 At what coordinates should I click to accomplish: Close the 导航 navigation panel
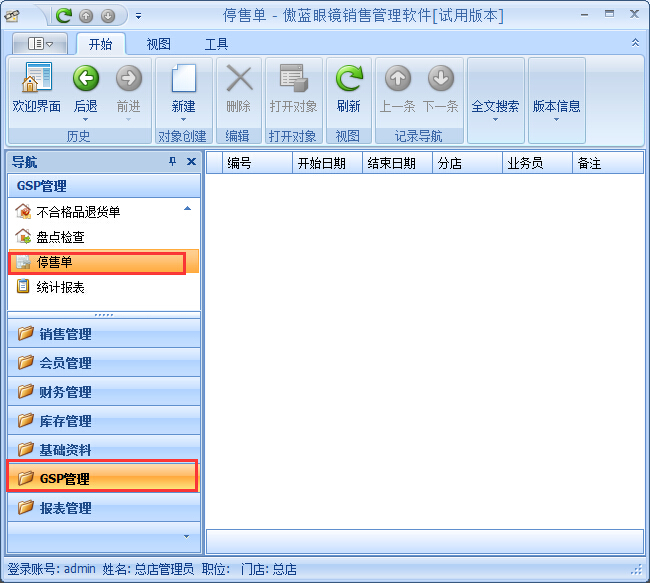click(x=191, y=161)
